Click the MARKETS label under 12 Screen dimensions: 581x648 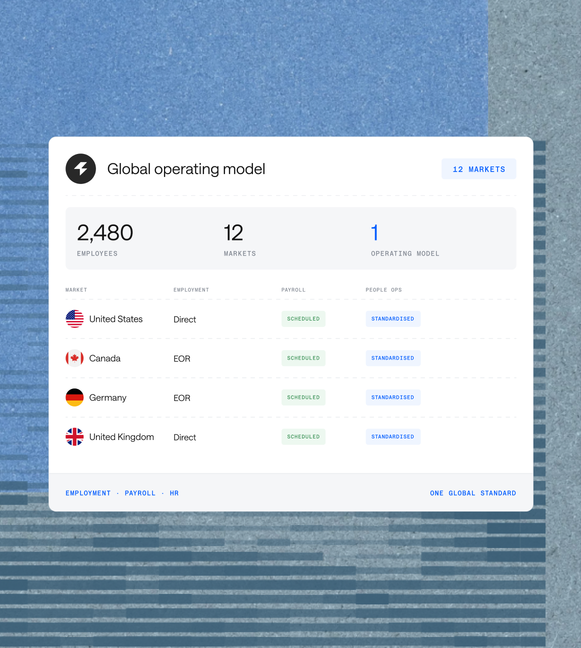click(240, 253)
